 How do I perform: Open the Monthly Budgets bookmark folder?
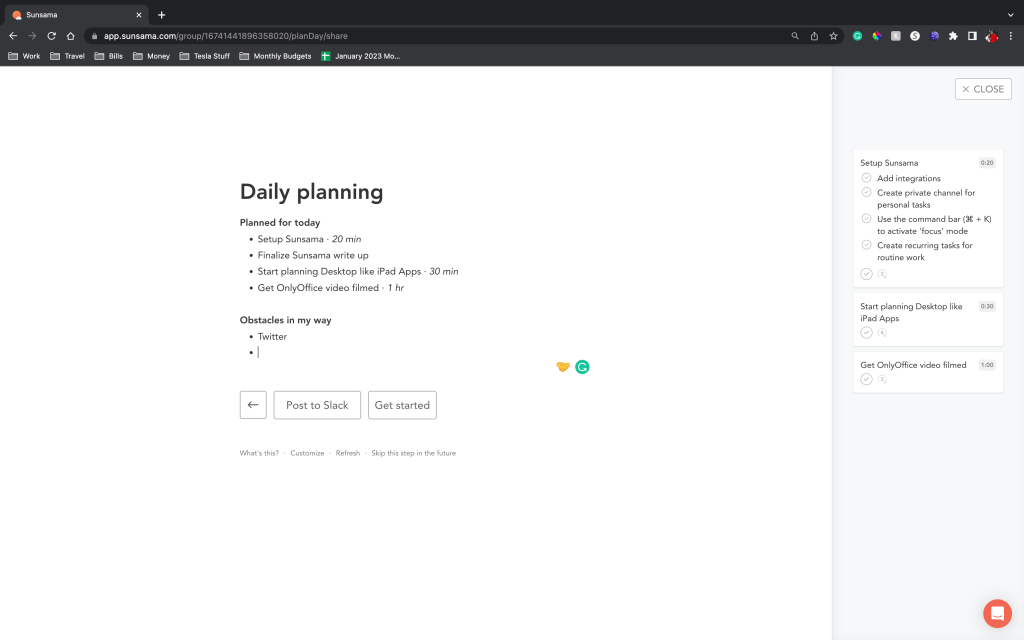pyautogui.click(x=275, y=56)
